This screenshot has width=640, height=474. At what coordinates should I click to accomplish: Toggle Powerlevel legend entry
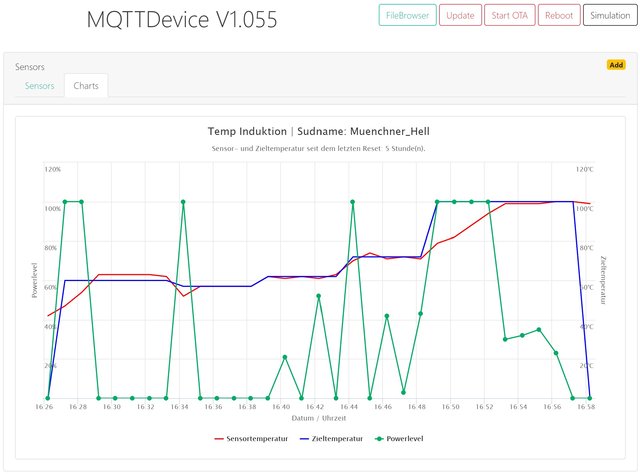click(399, 439)
